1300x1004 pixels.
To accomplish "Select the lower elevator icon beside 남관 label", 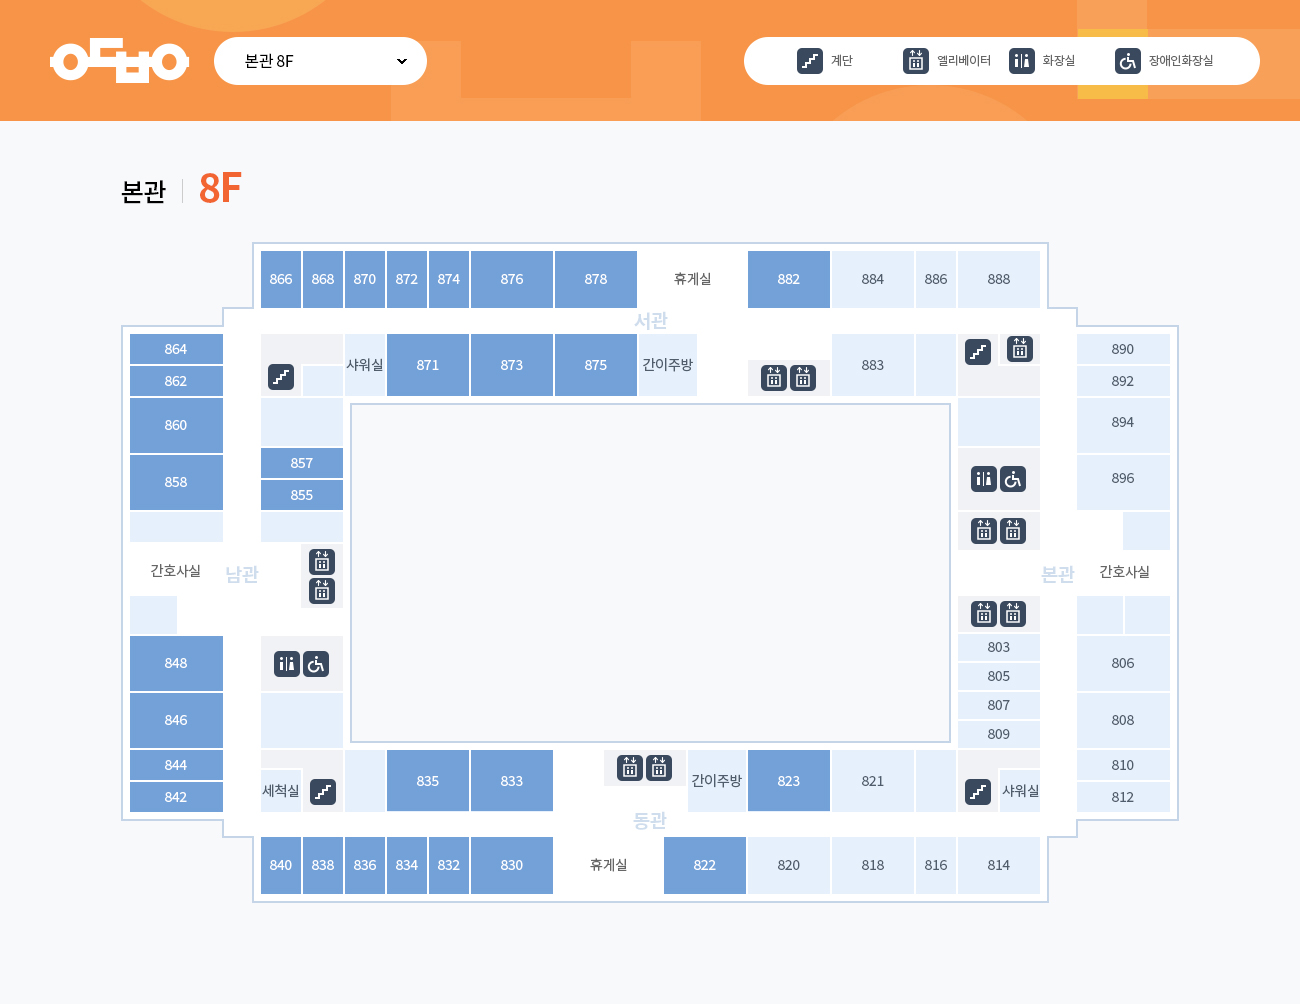I will (x=322, y=591).
